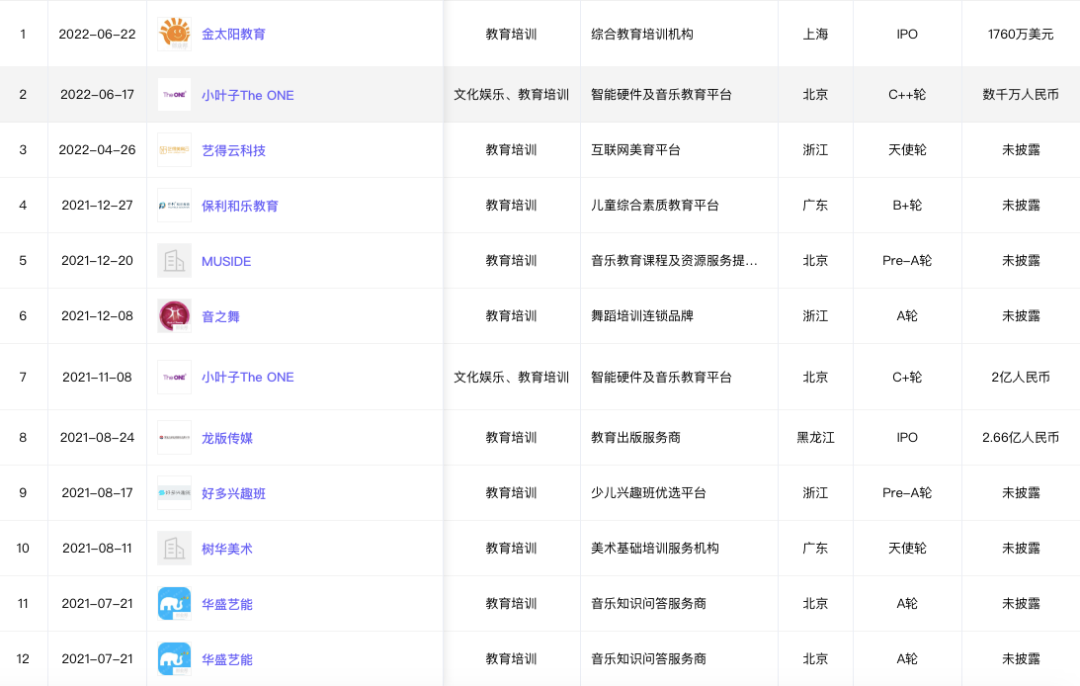1080x686 pixels.
Task: Open the 树华美术 company link
Action: coord(227,549)
